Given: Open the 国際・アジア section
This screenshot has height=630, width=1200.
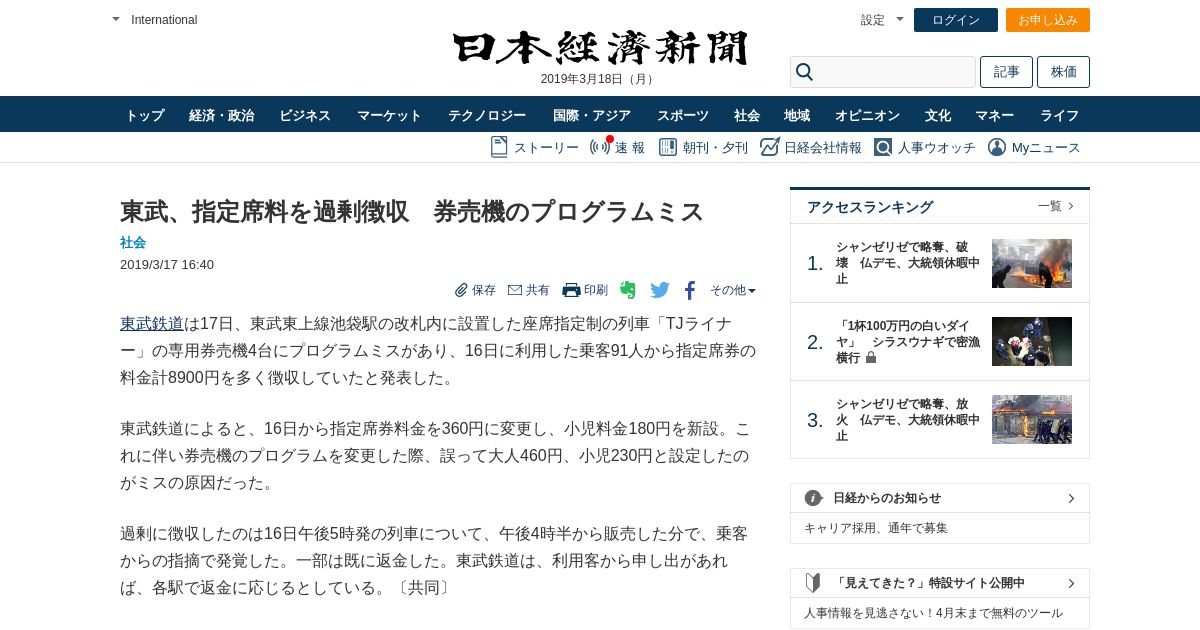Looking at the screenshot, I should [x=592, y=115].
